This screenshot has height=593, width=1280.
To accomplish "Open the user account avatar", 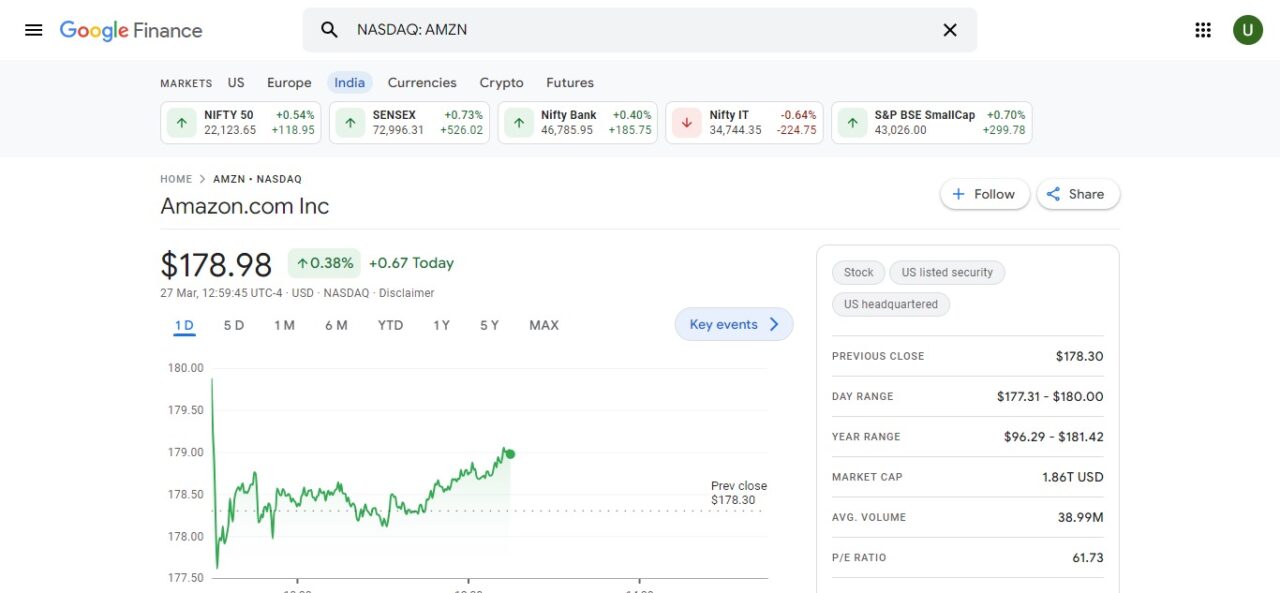I will click(1247, 30).
